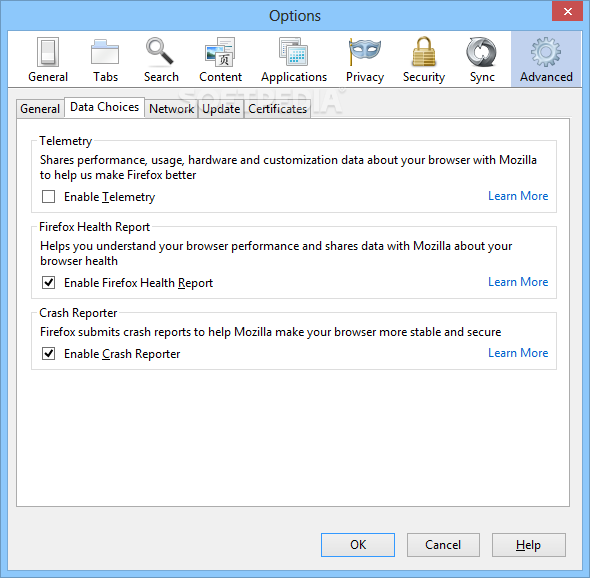The width and height of the screenshot is (590, 578).
Task: Close the Options dialog window
Action: [x=567, y=11]
